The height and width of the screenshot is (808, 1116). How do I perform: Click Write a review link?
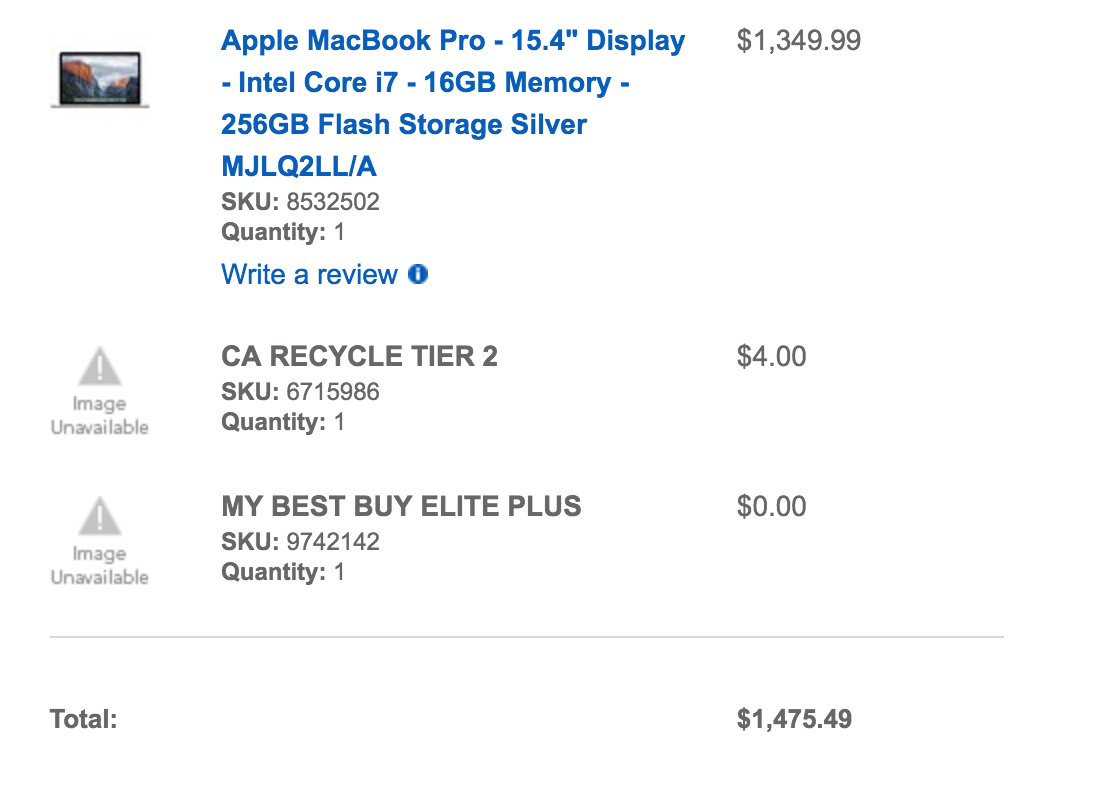click(x=309, y=274)
